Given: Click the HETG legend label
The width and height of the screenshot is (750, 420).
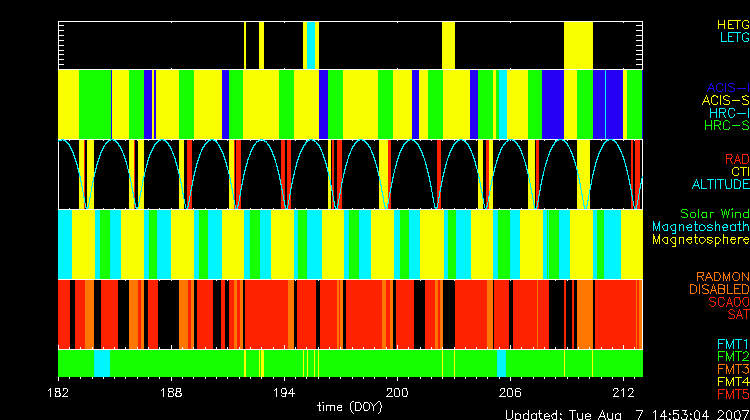Looking at the screenshot, I should pos(733,23).
